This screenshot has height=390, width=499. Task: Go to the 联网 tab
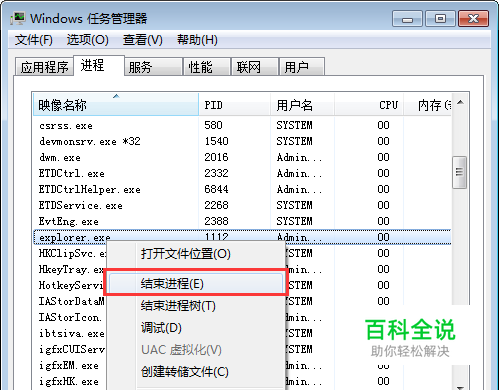255,67
